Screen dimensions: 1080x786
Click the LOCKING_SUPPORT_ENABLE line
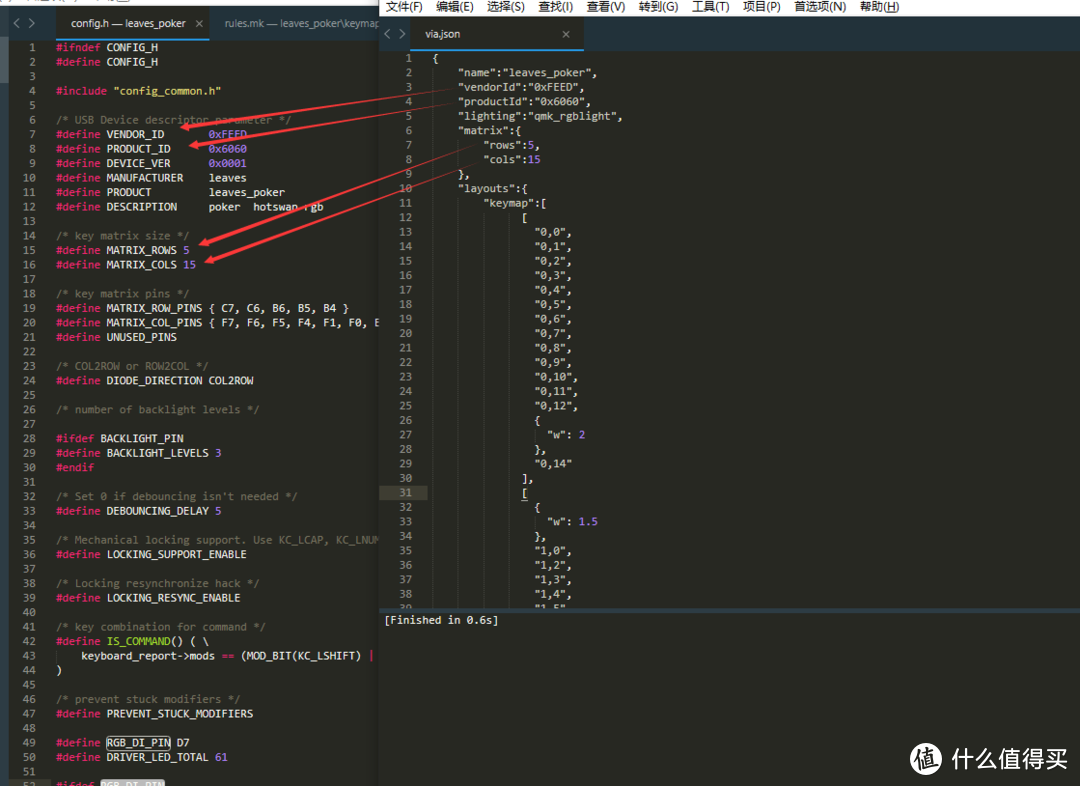(x=151, y=554)
